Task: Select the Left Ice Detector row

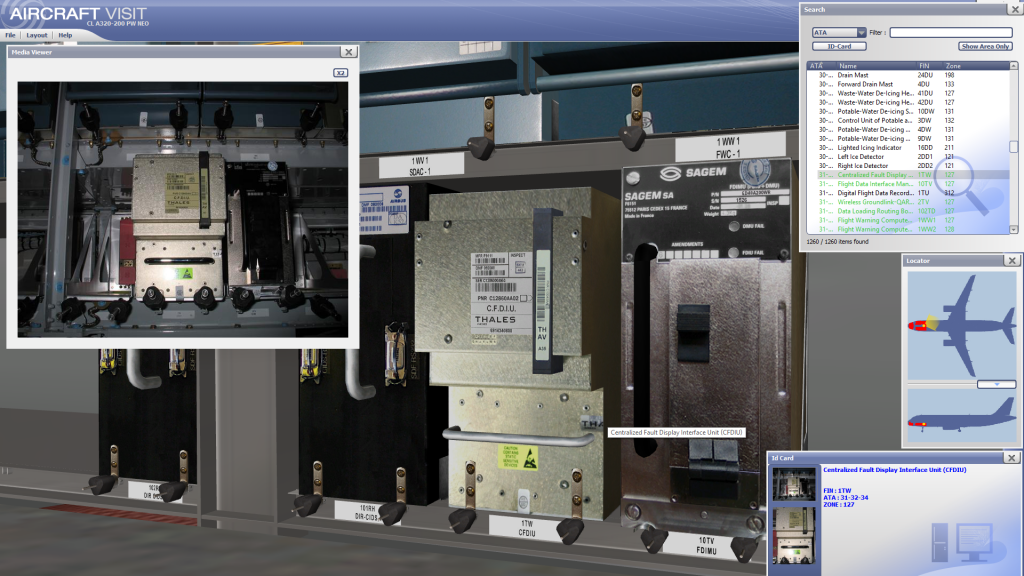Action: pyautogui.click(x=908, y=157)
